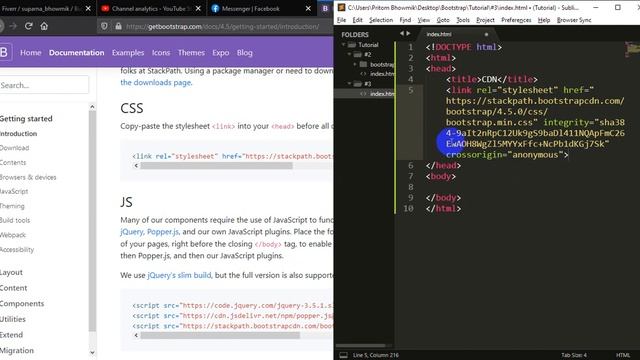
Task: Open Sublime Text Help menu
Action: pos(544,20)
